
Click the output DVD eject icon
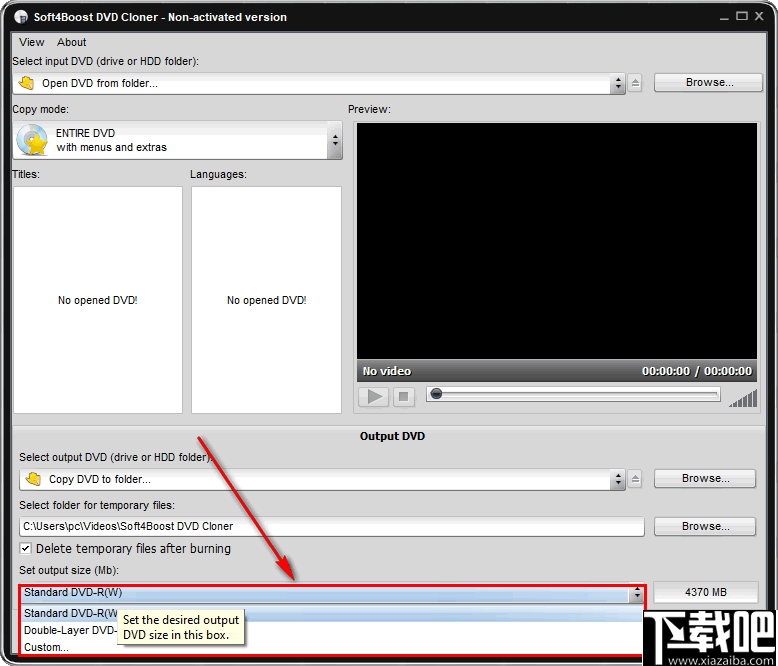636,479
